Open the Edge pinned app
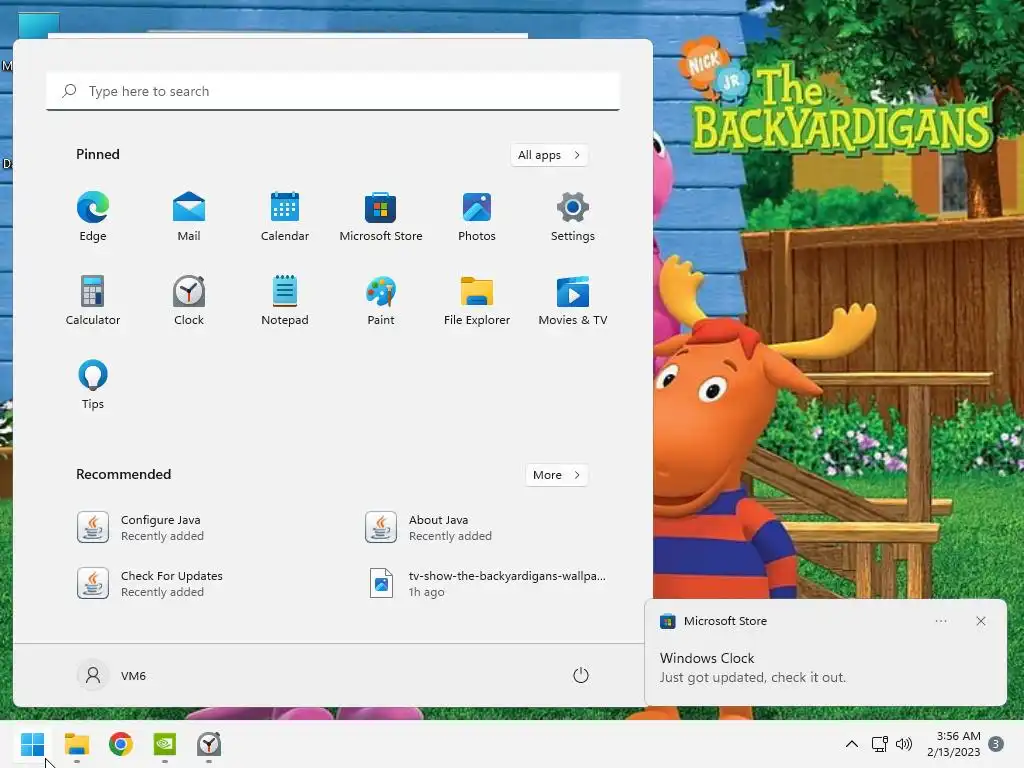Image resolution: width=1024 pixels, height=768 pixels. point(93,217)
